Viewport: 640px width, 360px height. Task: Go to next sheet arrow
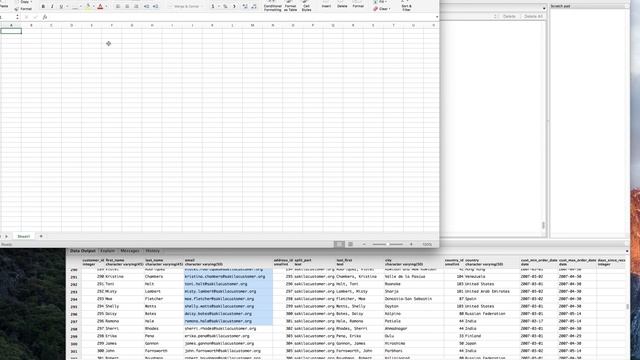click(7, 236)
